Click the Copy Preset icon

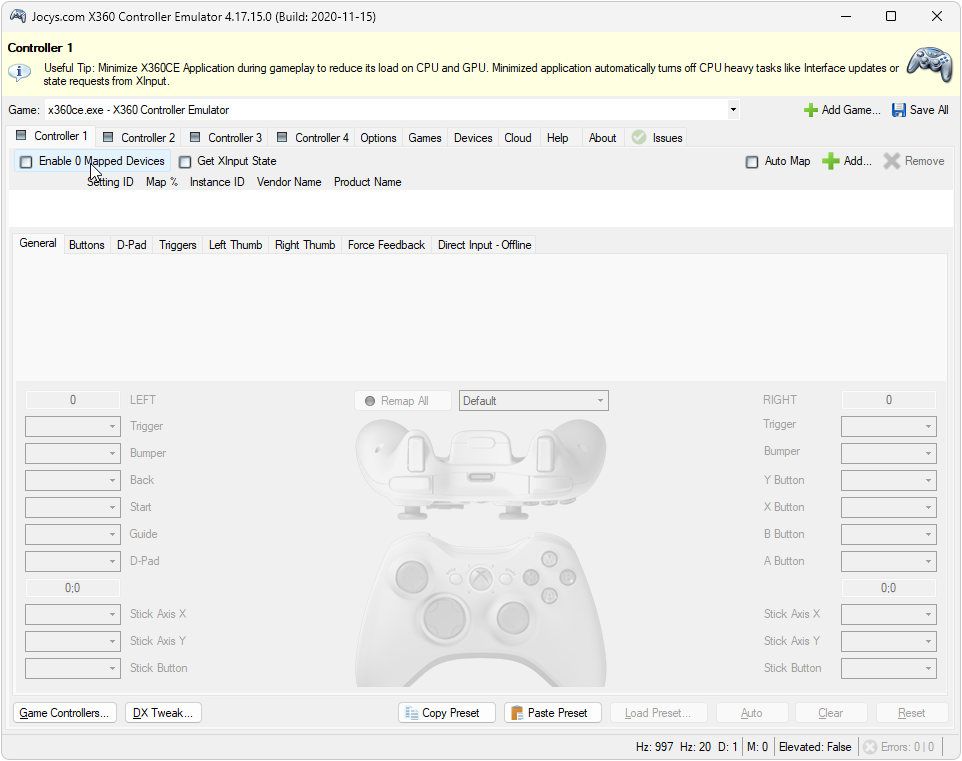tap(412, 713)
